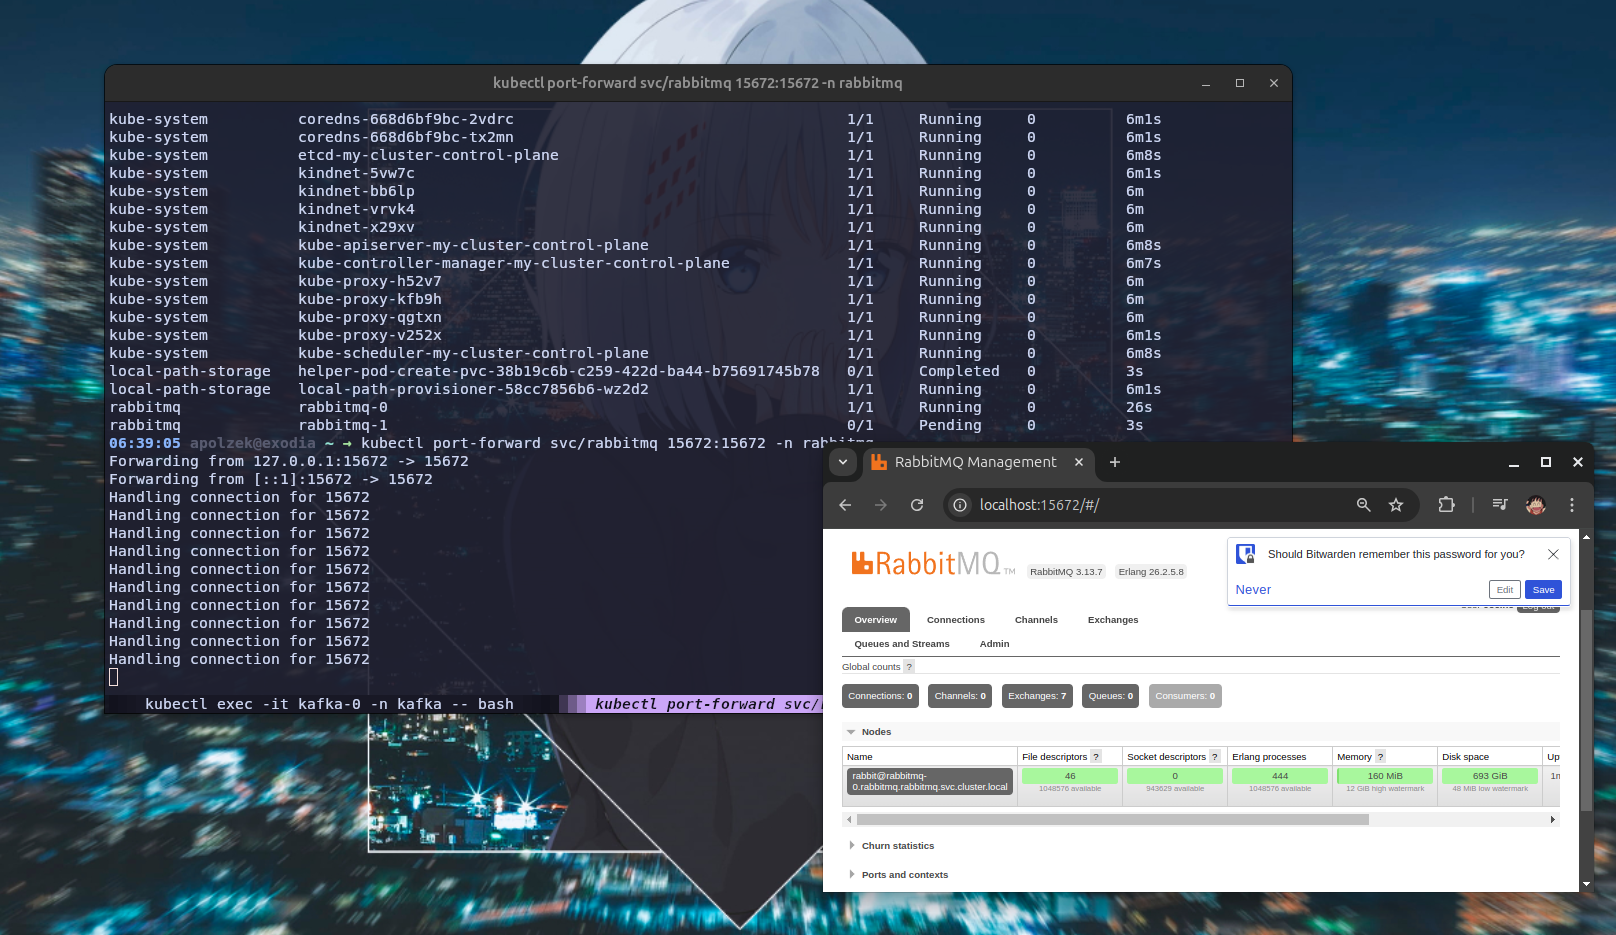Open the browser extensions menu

(x=1446, y=505)
